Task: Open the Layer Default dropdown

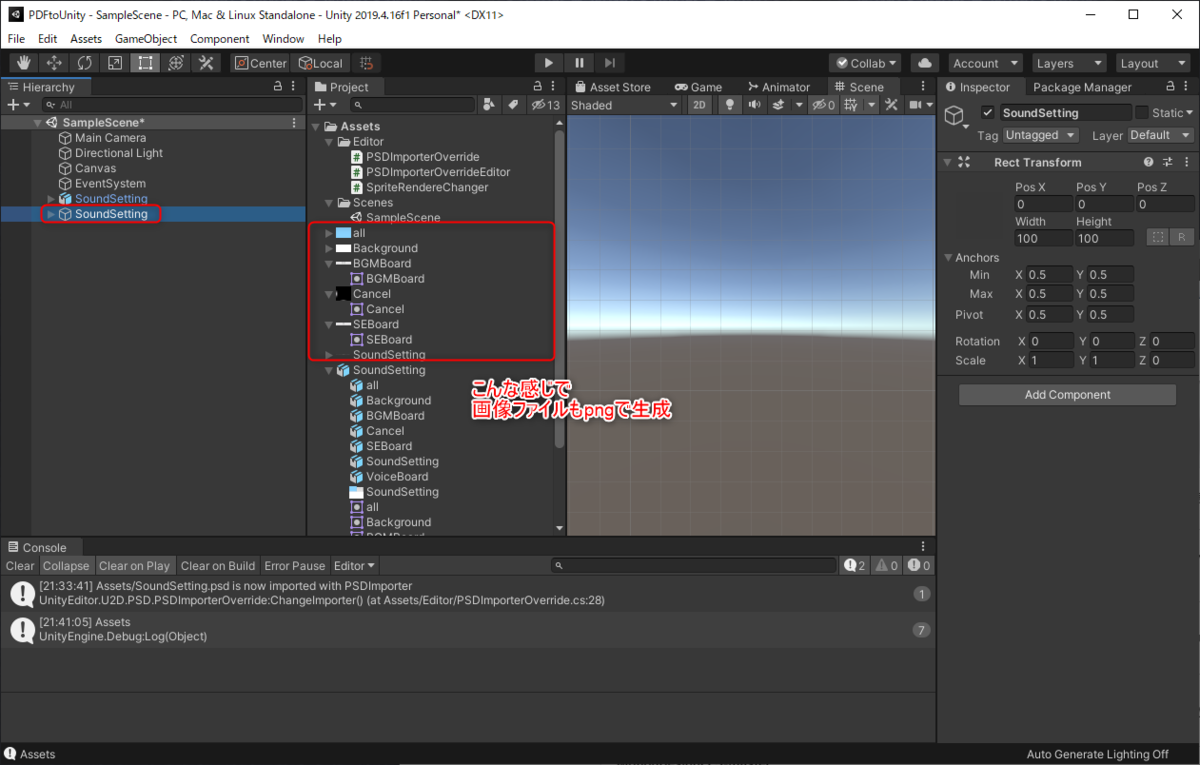Action: click(1160, 135)
